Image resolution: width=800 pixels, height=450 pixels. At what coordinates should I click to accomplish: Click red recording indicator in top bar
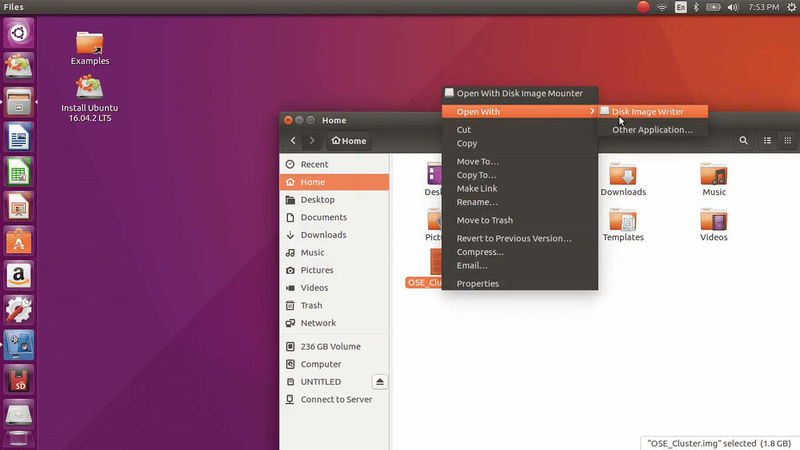click(x=643, y=7)
